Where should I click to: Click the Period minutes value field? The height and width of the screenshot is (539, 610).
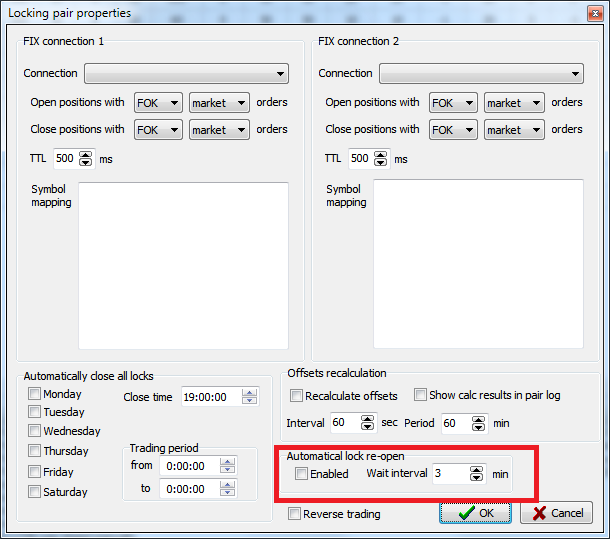click(456, 423)
